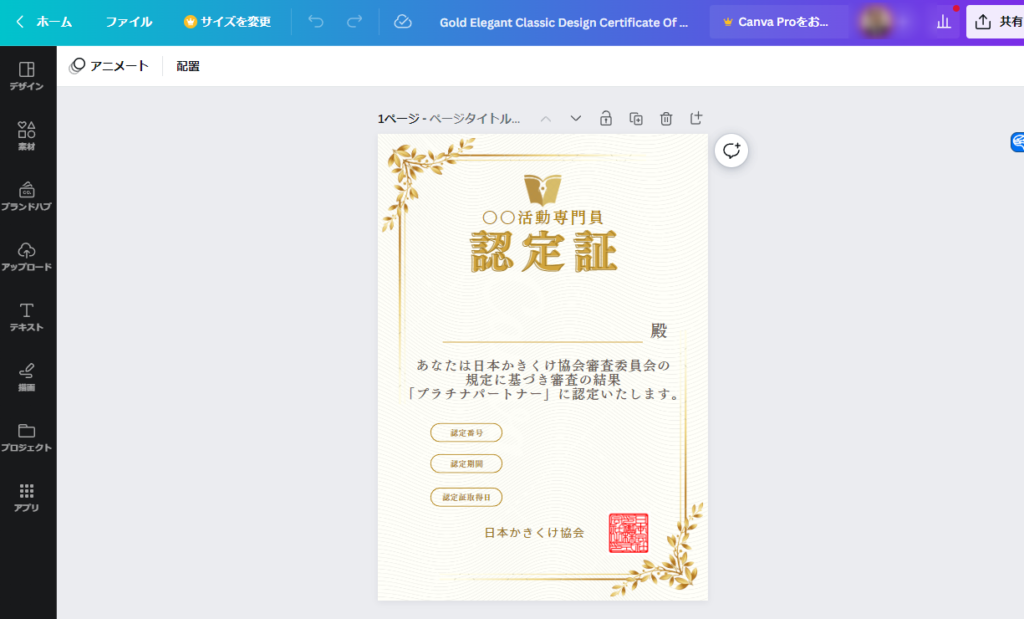The height and width of the screenshot is (619, 1024).
Task: Open the プロジェクト folder panel
Action: point(27,437)
